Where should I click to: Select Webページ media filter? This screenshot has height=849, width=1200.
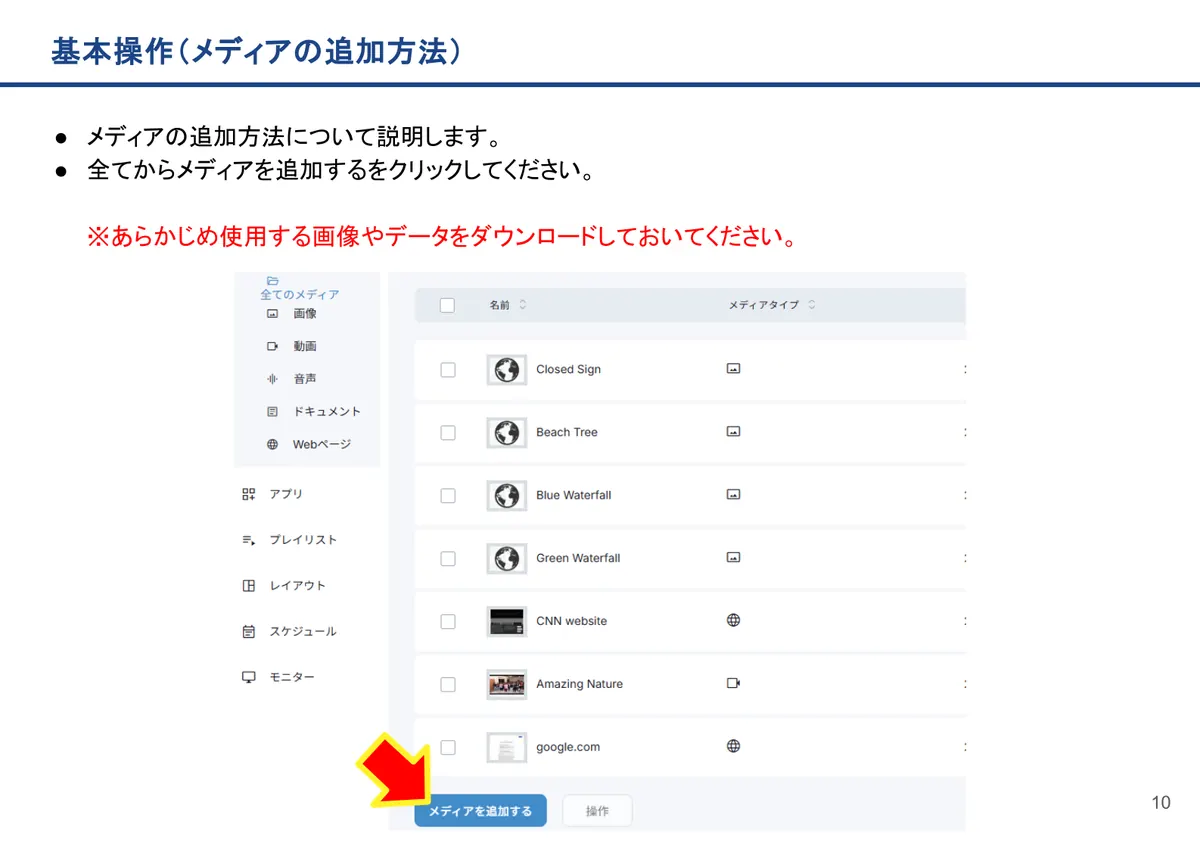(x=322, y=444)
